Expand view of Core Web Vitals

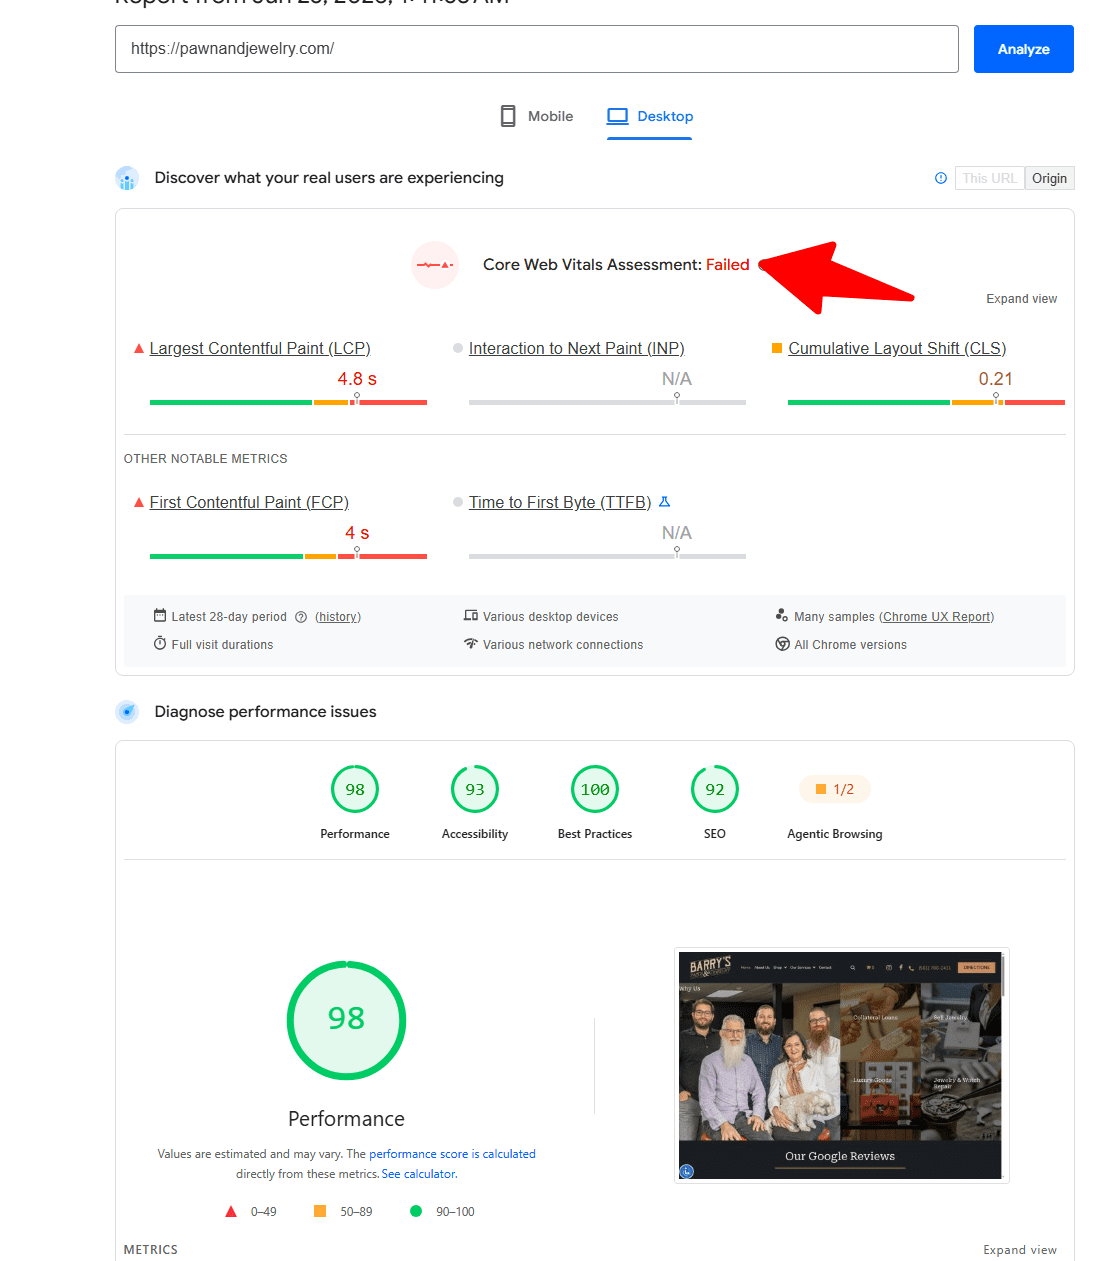[1021, 299]
